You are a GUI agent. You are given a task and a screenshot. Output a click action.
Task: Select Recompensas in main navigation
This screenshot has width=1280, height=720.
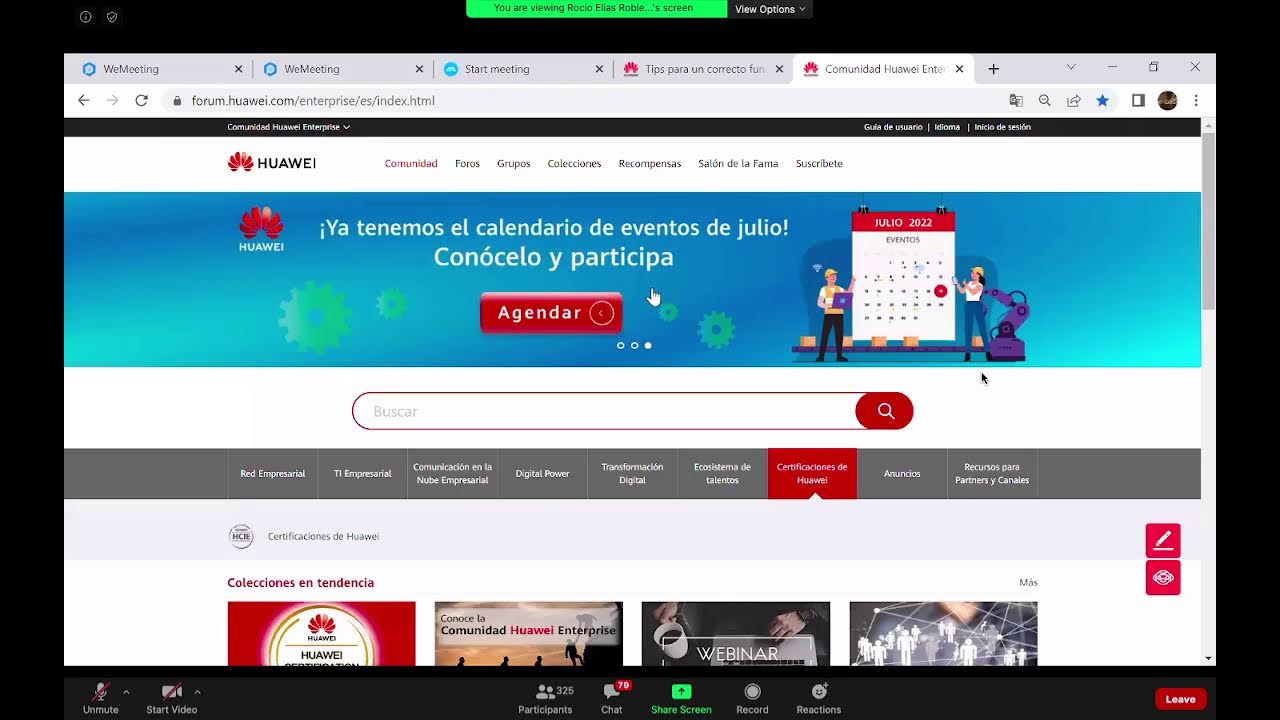click(649, 163)
